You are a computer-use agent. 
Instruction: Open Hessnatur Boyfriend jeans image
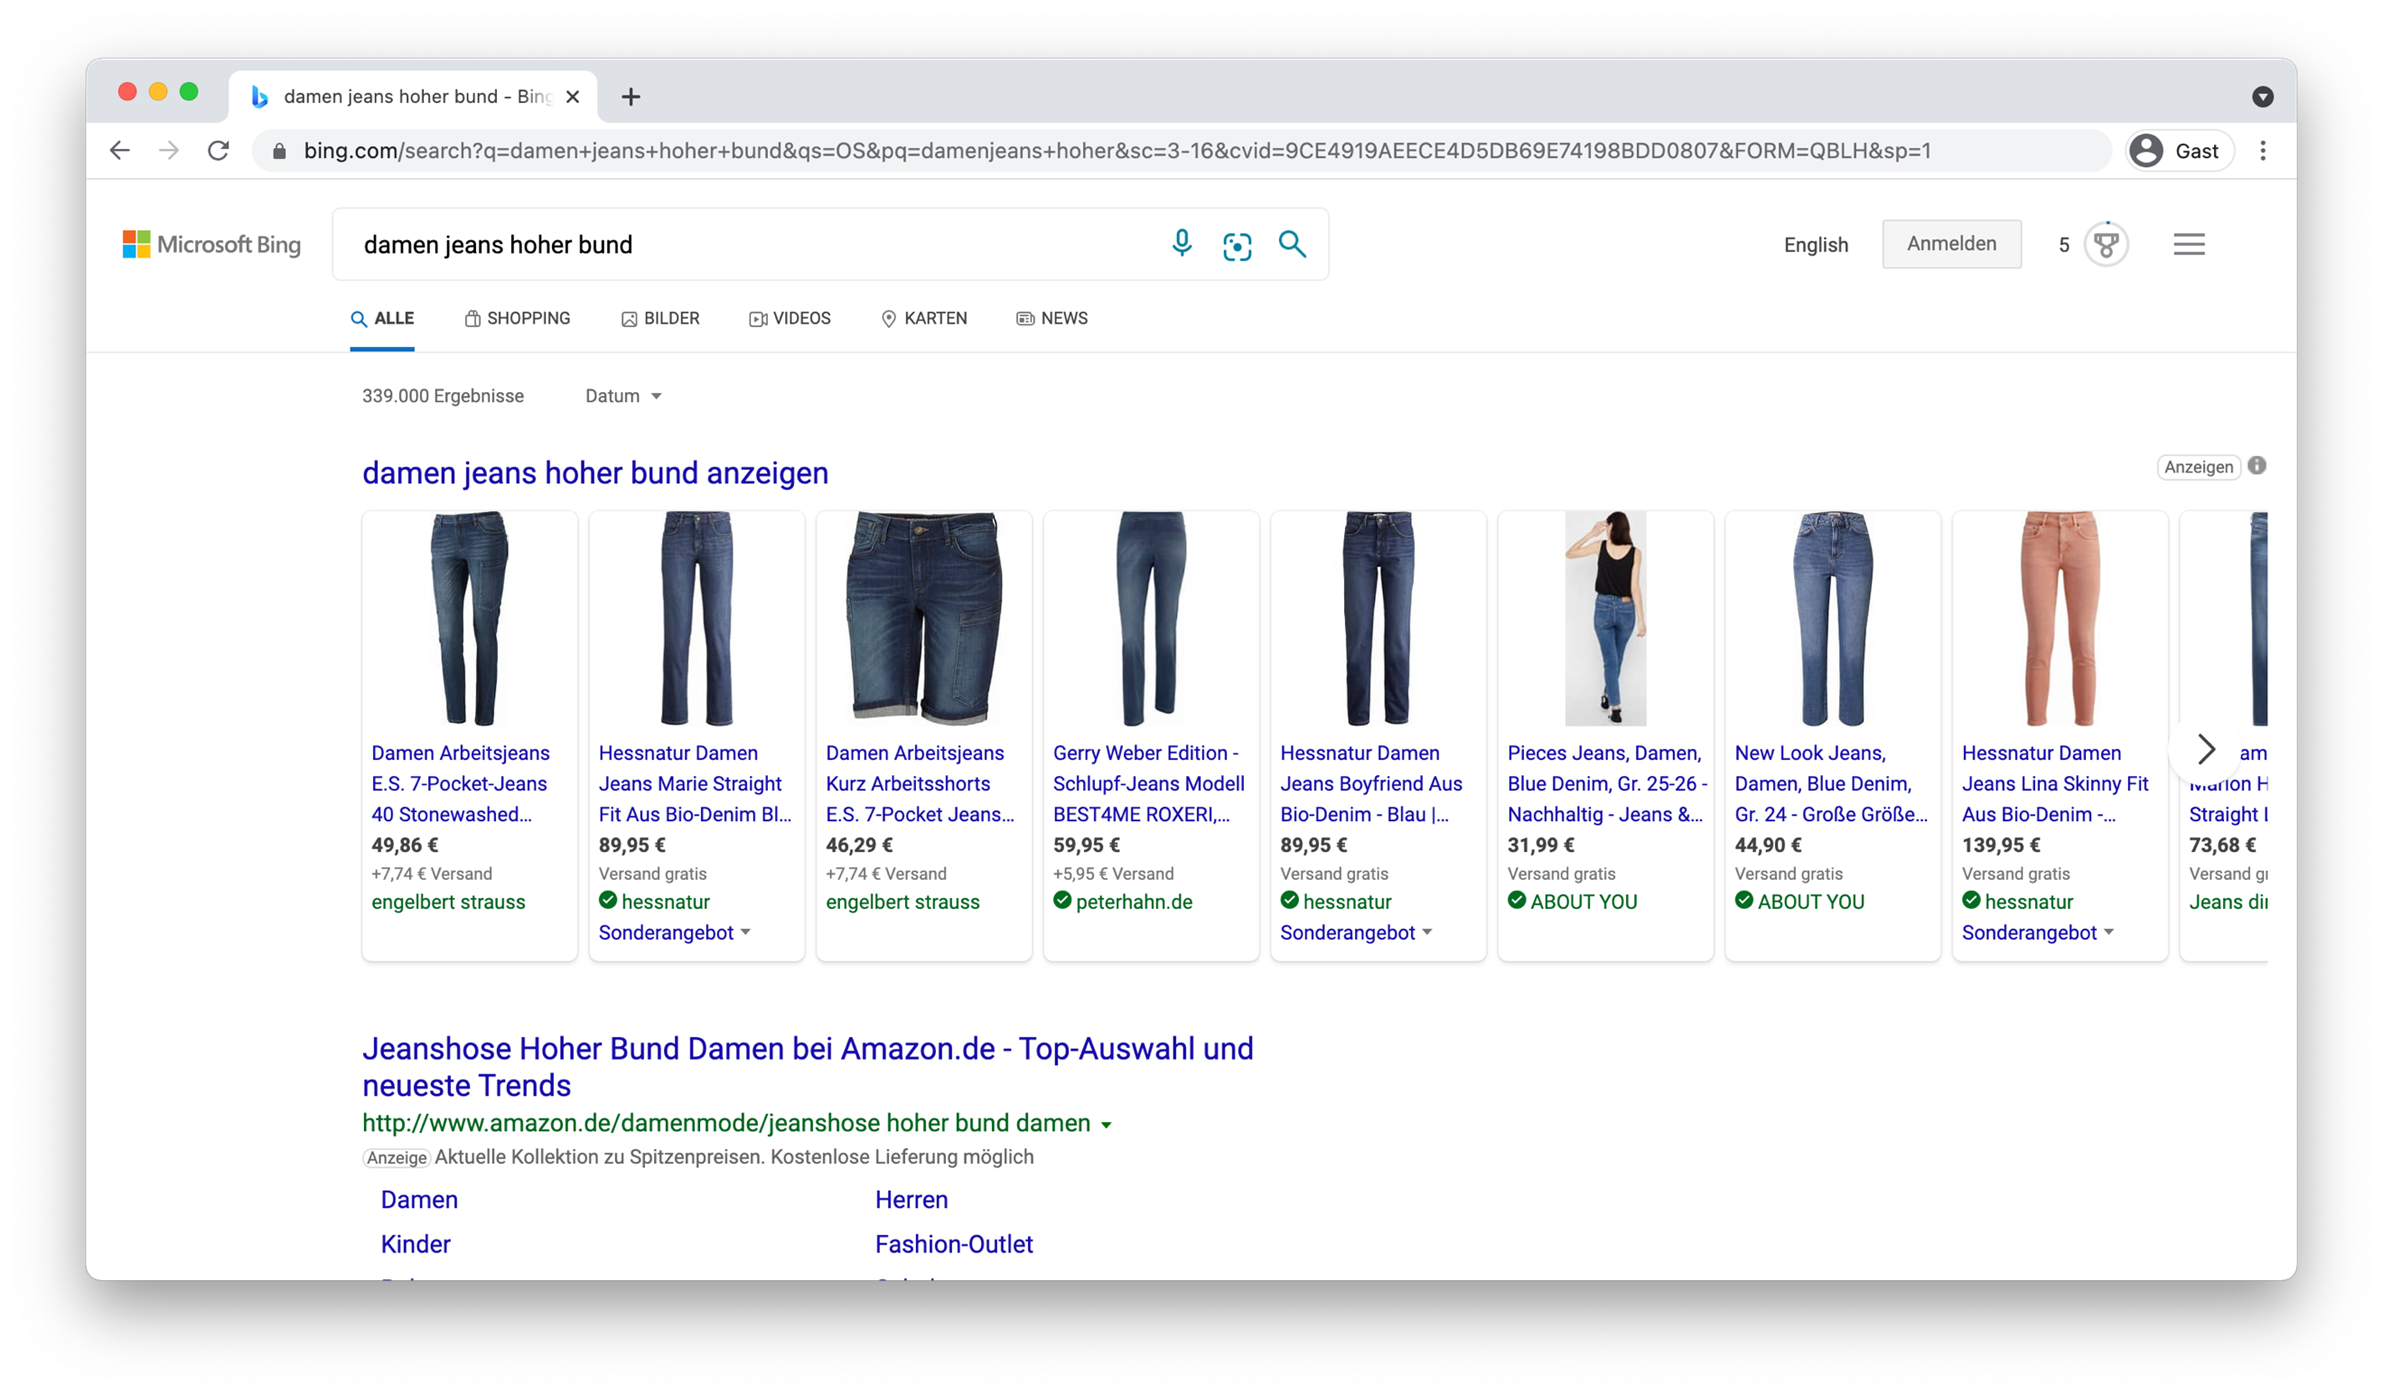tap(1377, 618)
